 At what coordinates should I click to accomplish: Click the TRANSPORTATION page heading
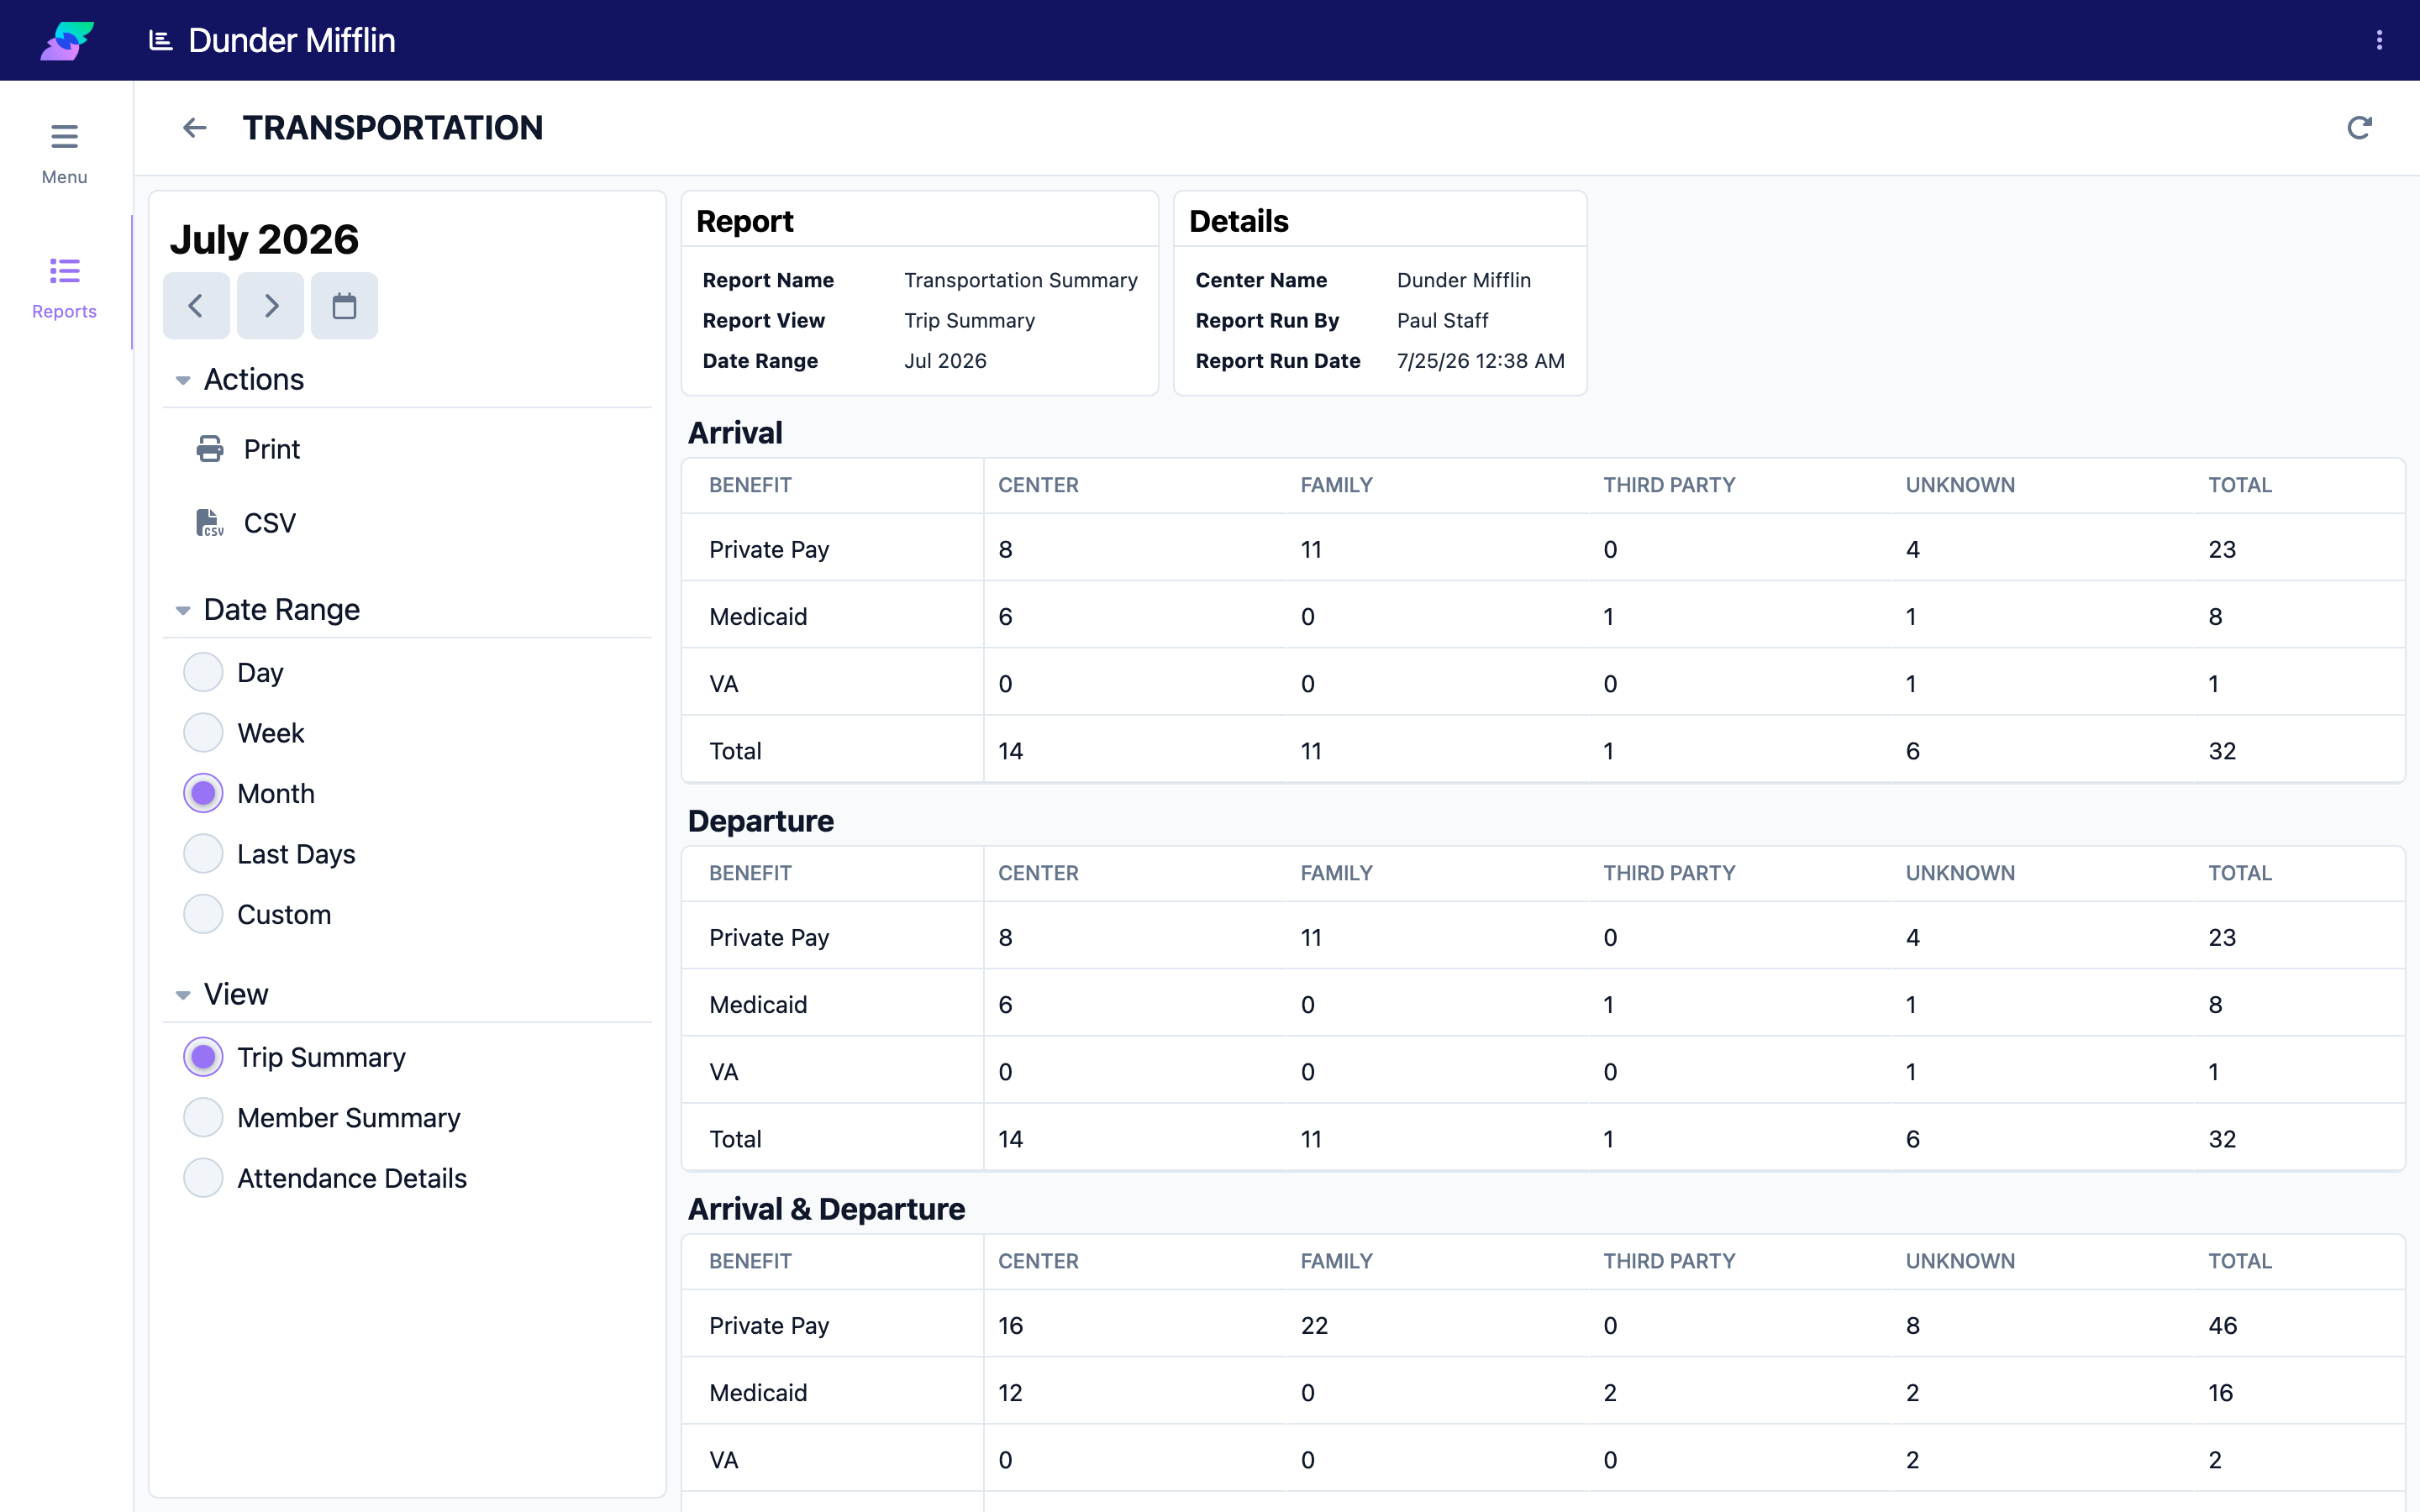click(x=392, y=128)
